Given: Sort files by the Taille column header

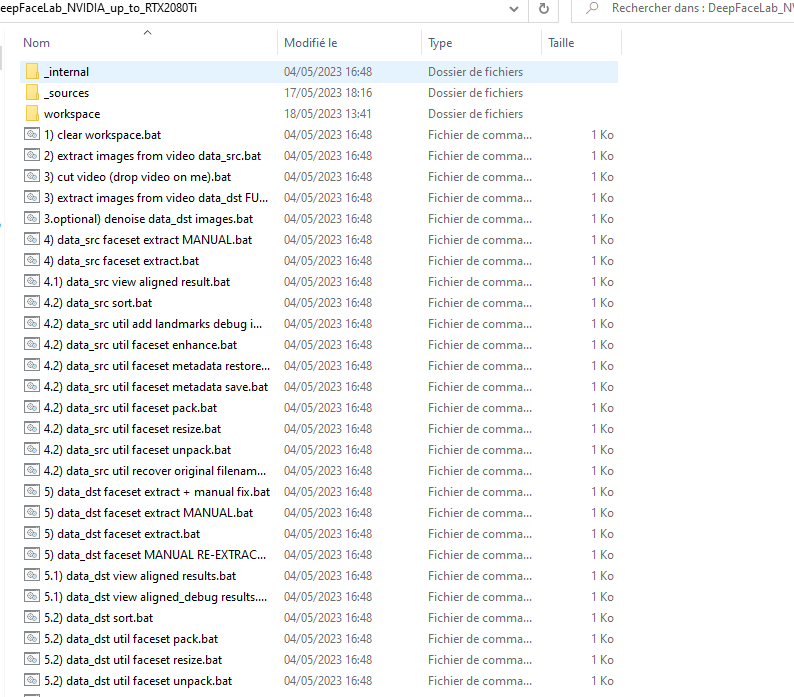Looking at the screenshot, I should coord(561,43).
